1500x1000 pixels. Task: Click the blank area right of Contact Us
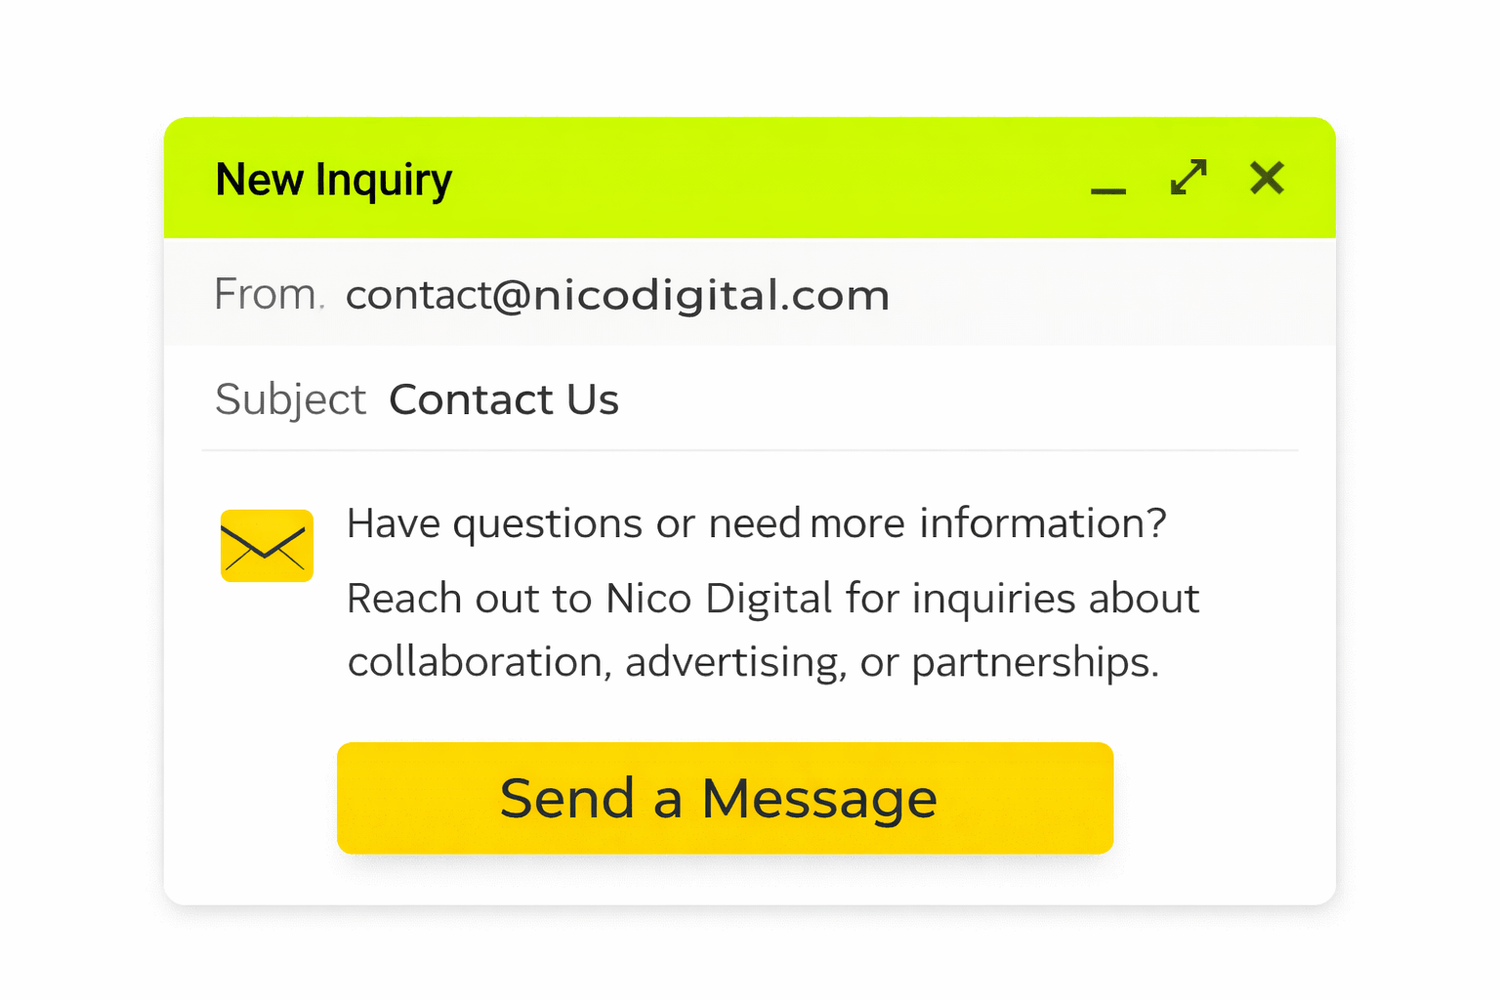pos(950,400)
